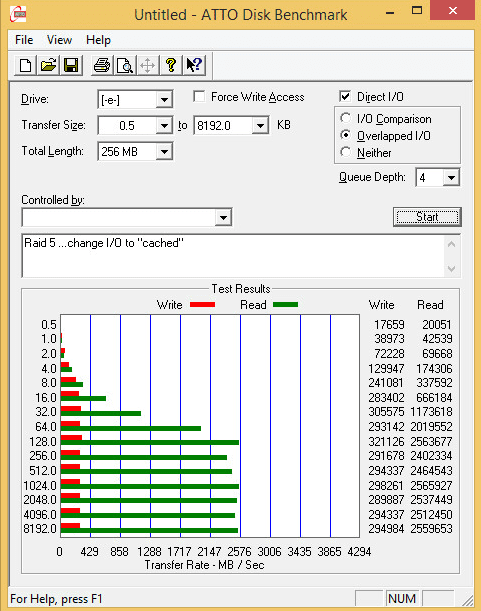Click the Read value 2563677
Screen dimensions: 481x611
[431, 441]
